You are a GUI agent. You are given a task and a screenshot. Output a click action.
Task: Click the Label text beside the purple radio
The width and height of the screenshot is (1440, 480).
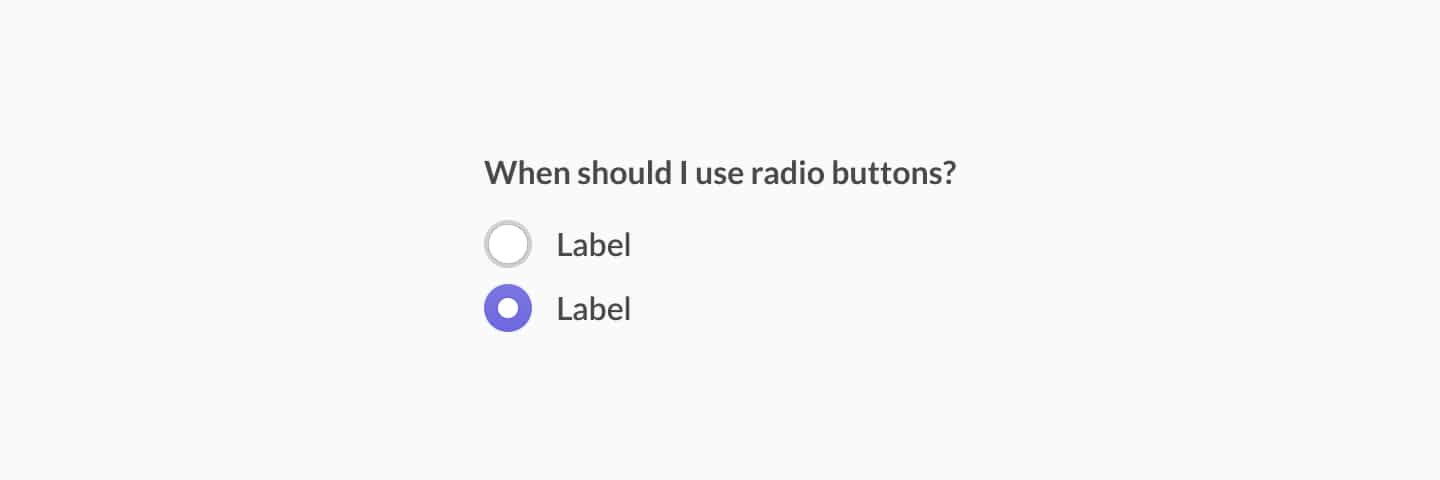pos(594,309)
